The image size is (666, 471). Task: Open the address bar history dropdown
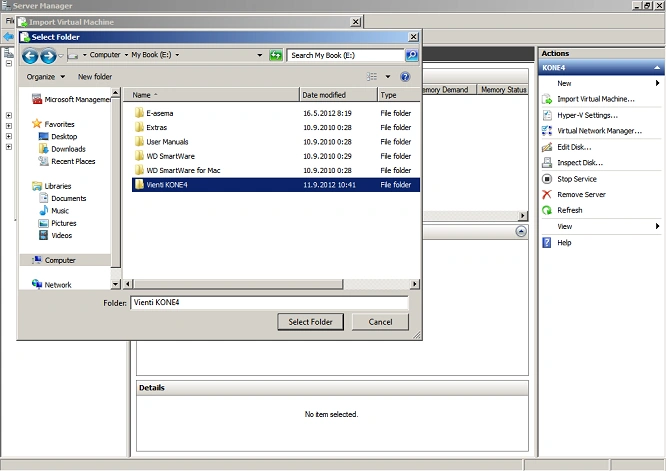[x=260, y=55]
